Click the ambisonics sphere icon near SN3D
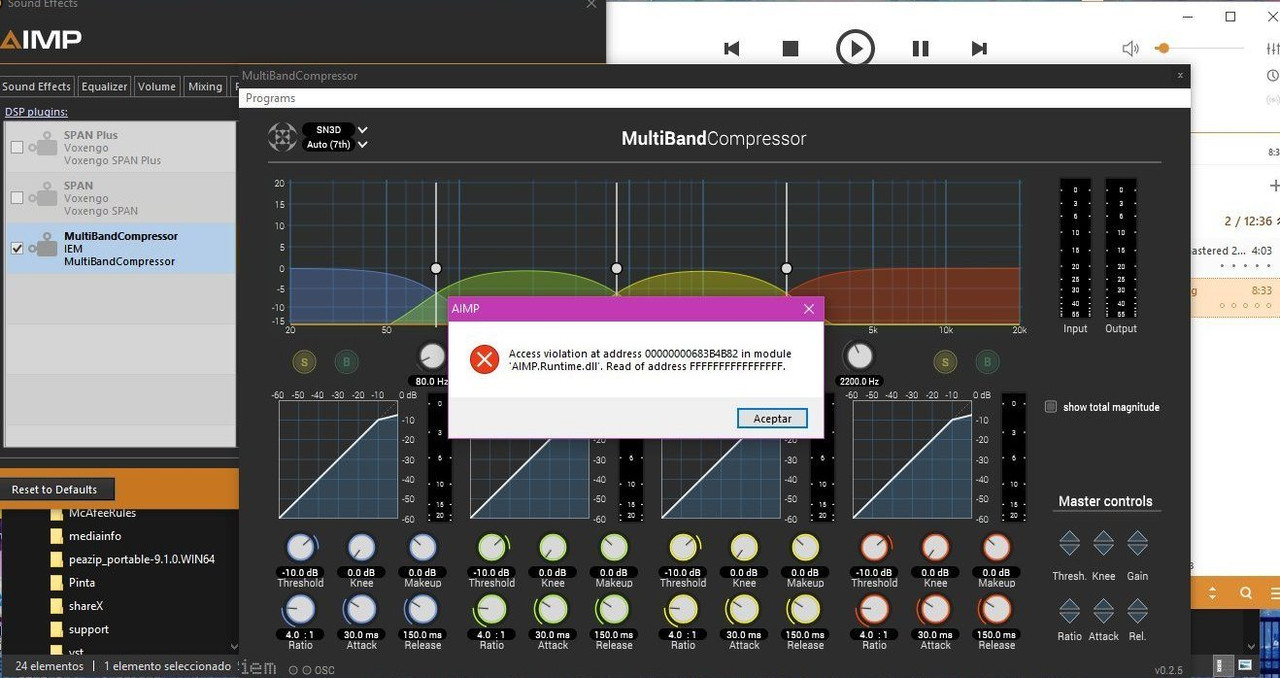 (x=282, y=137)
